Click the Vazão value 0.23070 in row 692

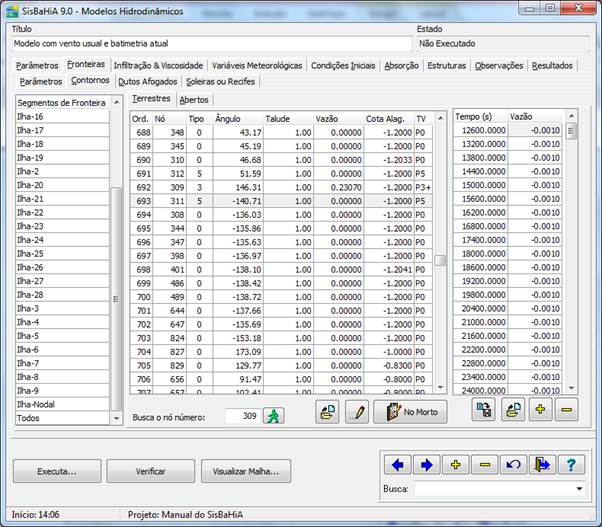click(338, 187)
